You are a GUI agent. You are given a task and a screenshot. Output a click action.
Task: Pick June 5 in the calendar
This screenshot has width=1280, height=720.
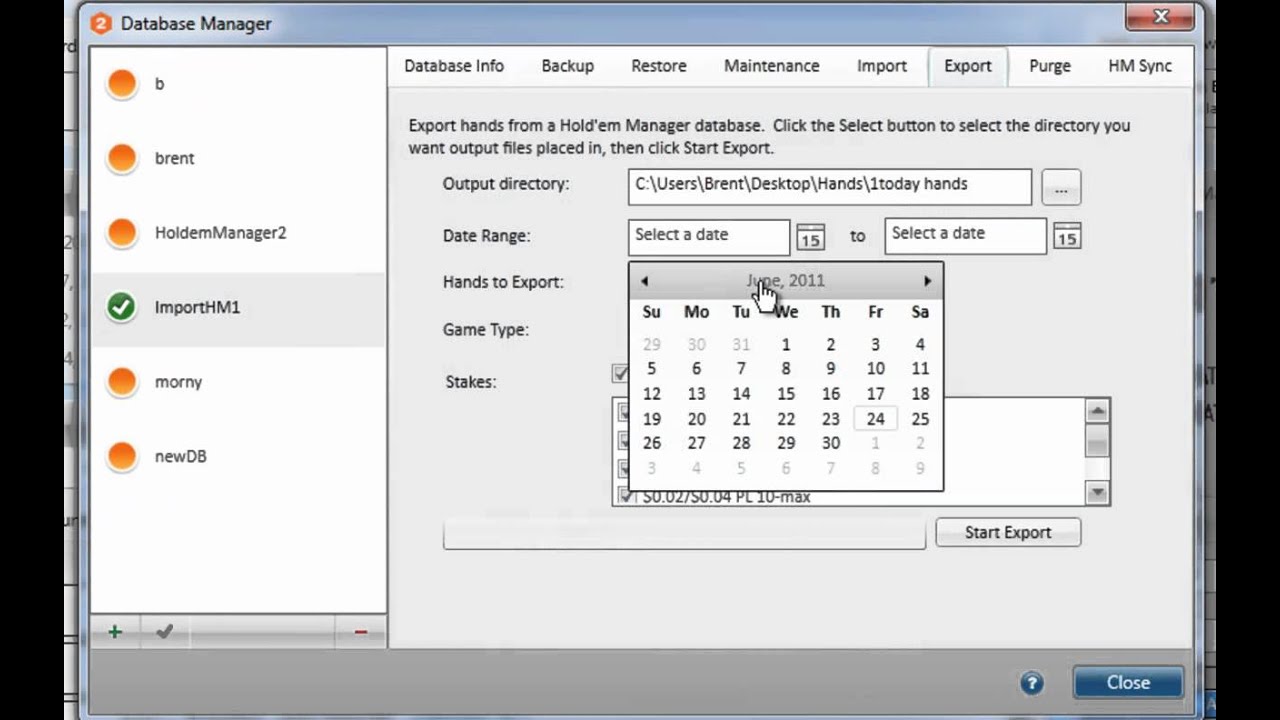tap(652, 369)
